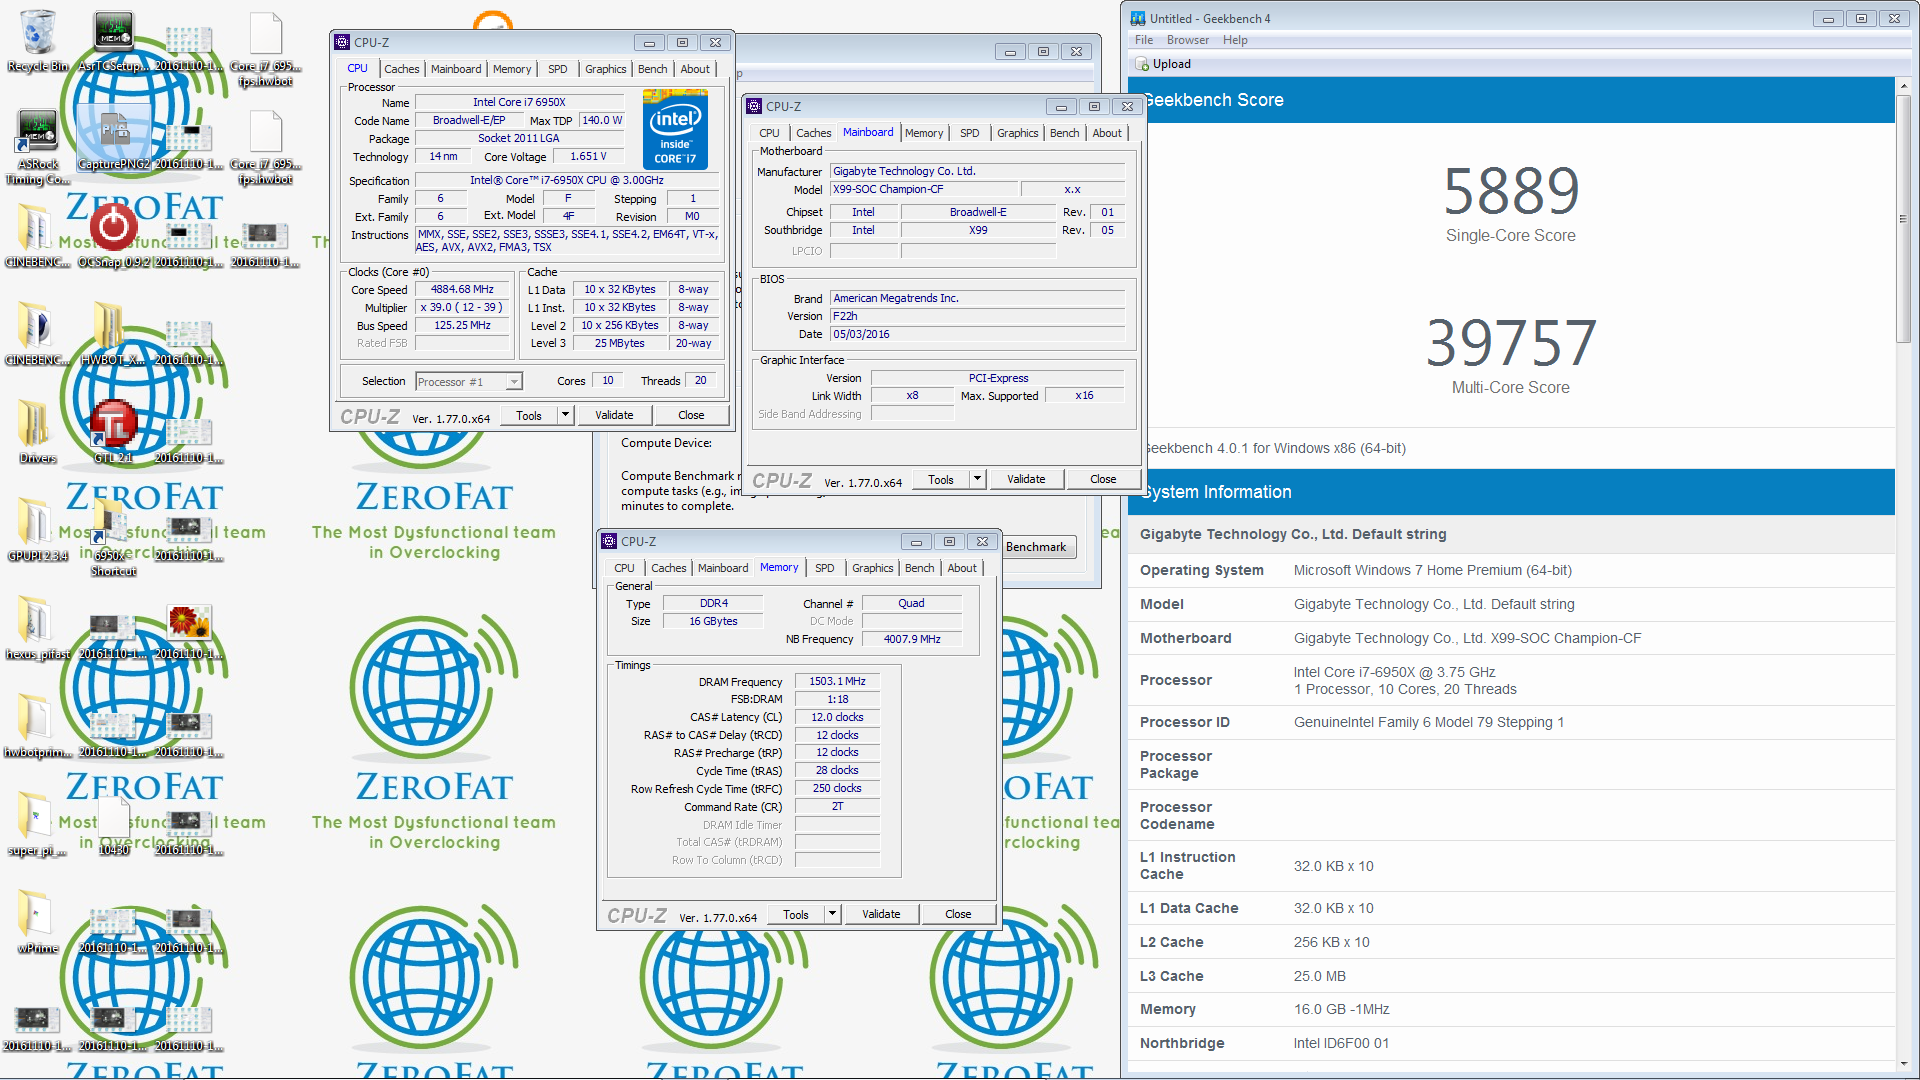This screenshot has width=1920, height=1080.
Task: Switch to Bench tab in CPU-Z CPU window
Action: coord(652,69)
